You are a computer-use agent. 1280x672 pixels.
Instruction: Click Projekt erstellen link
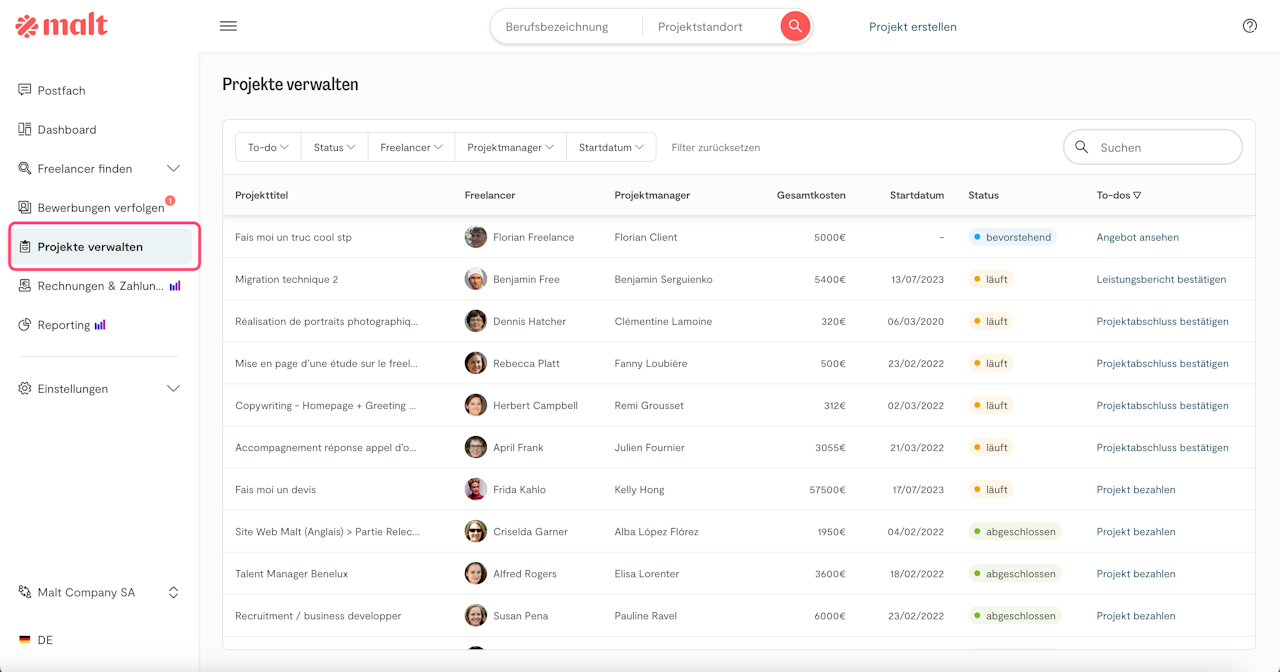912,27
